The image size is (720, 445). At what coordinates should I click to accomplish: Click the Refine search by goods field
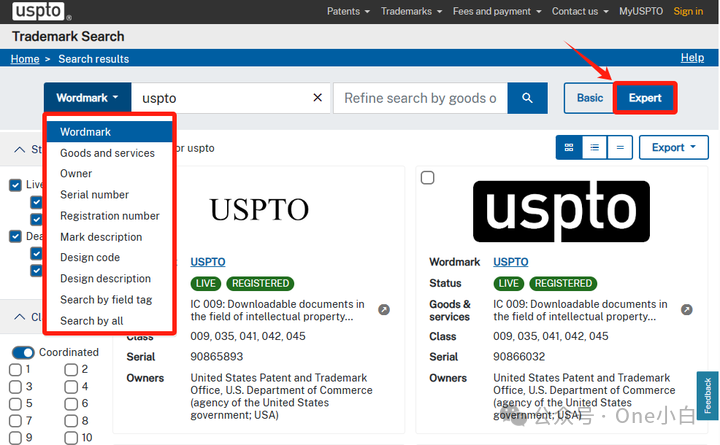pyautogui.click(x=420, y=98)
